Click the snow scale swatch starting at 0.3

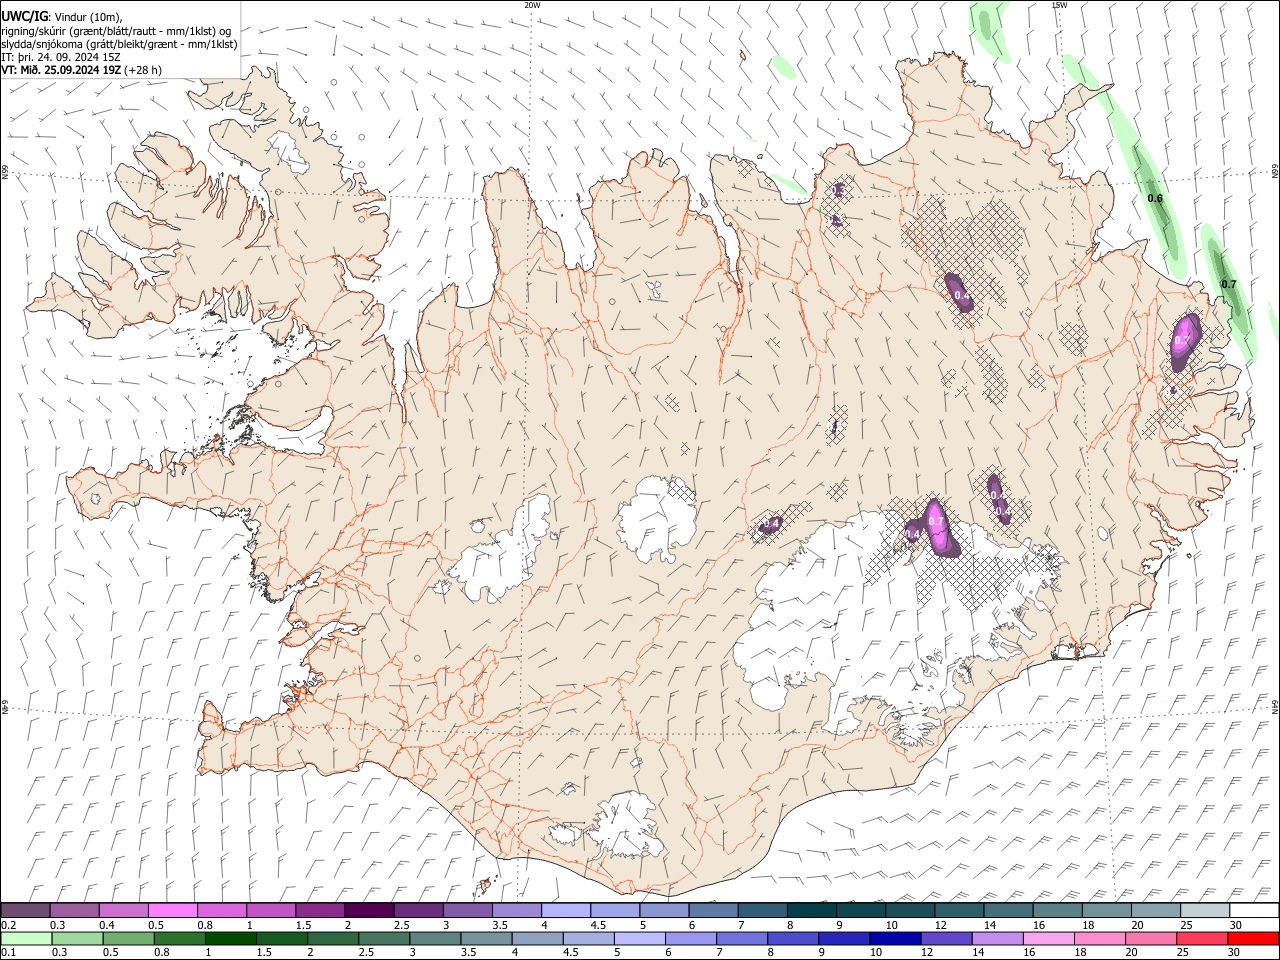(x=75, y=910)
